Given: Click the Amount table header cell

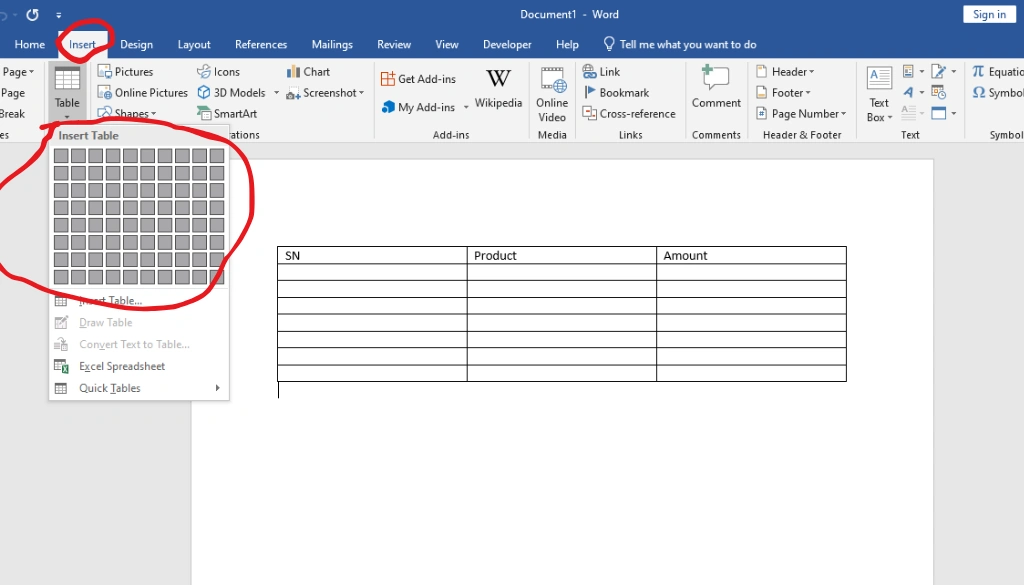Looking at the screenshot, I should (x=751, y=255).
